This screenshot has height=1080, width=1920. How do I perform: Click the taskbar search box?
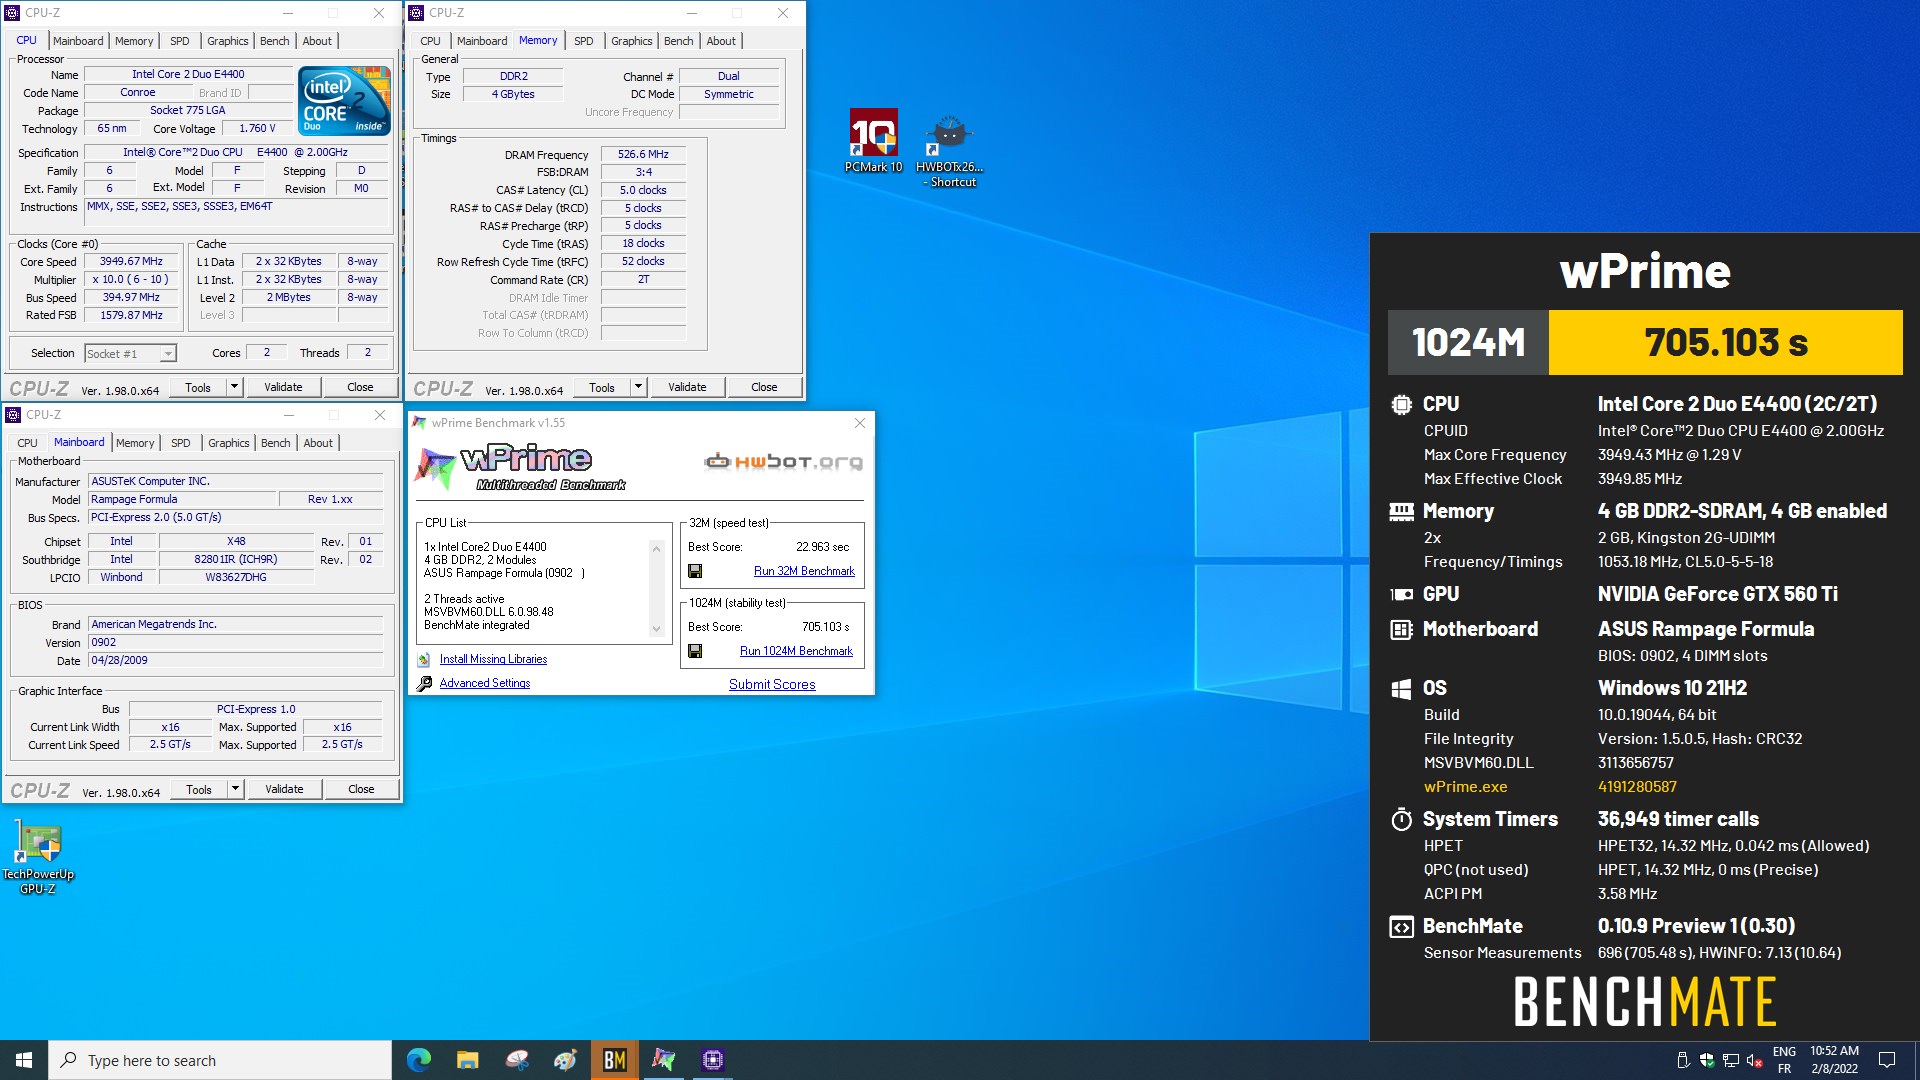coord(220,1060)
